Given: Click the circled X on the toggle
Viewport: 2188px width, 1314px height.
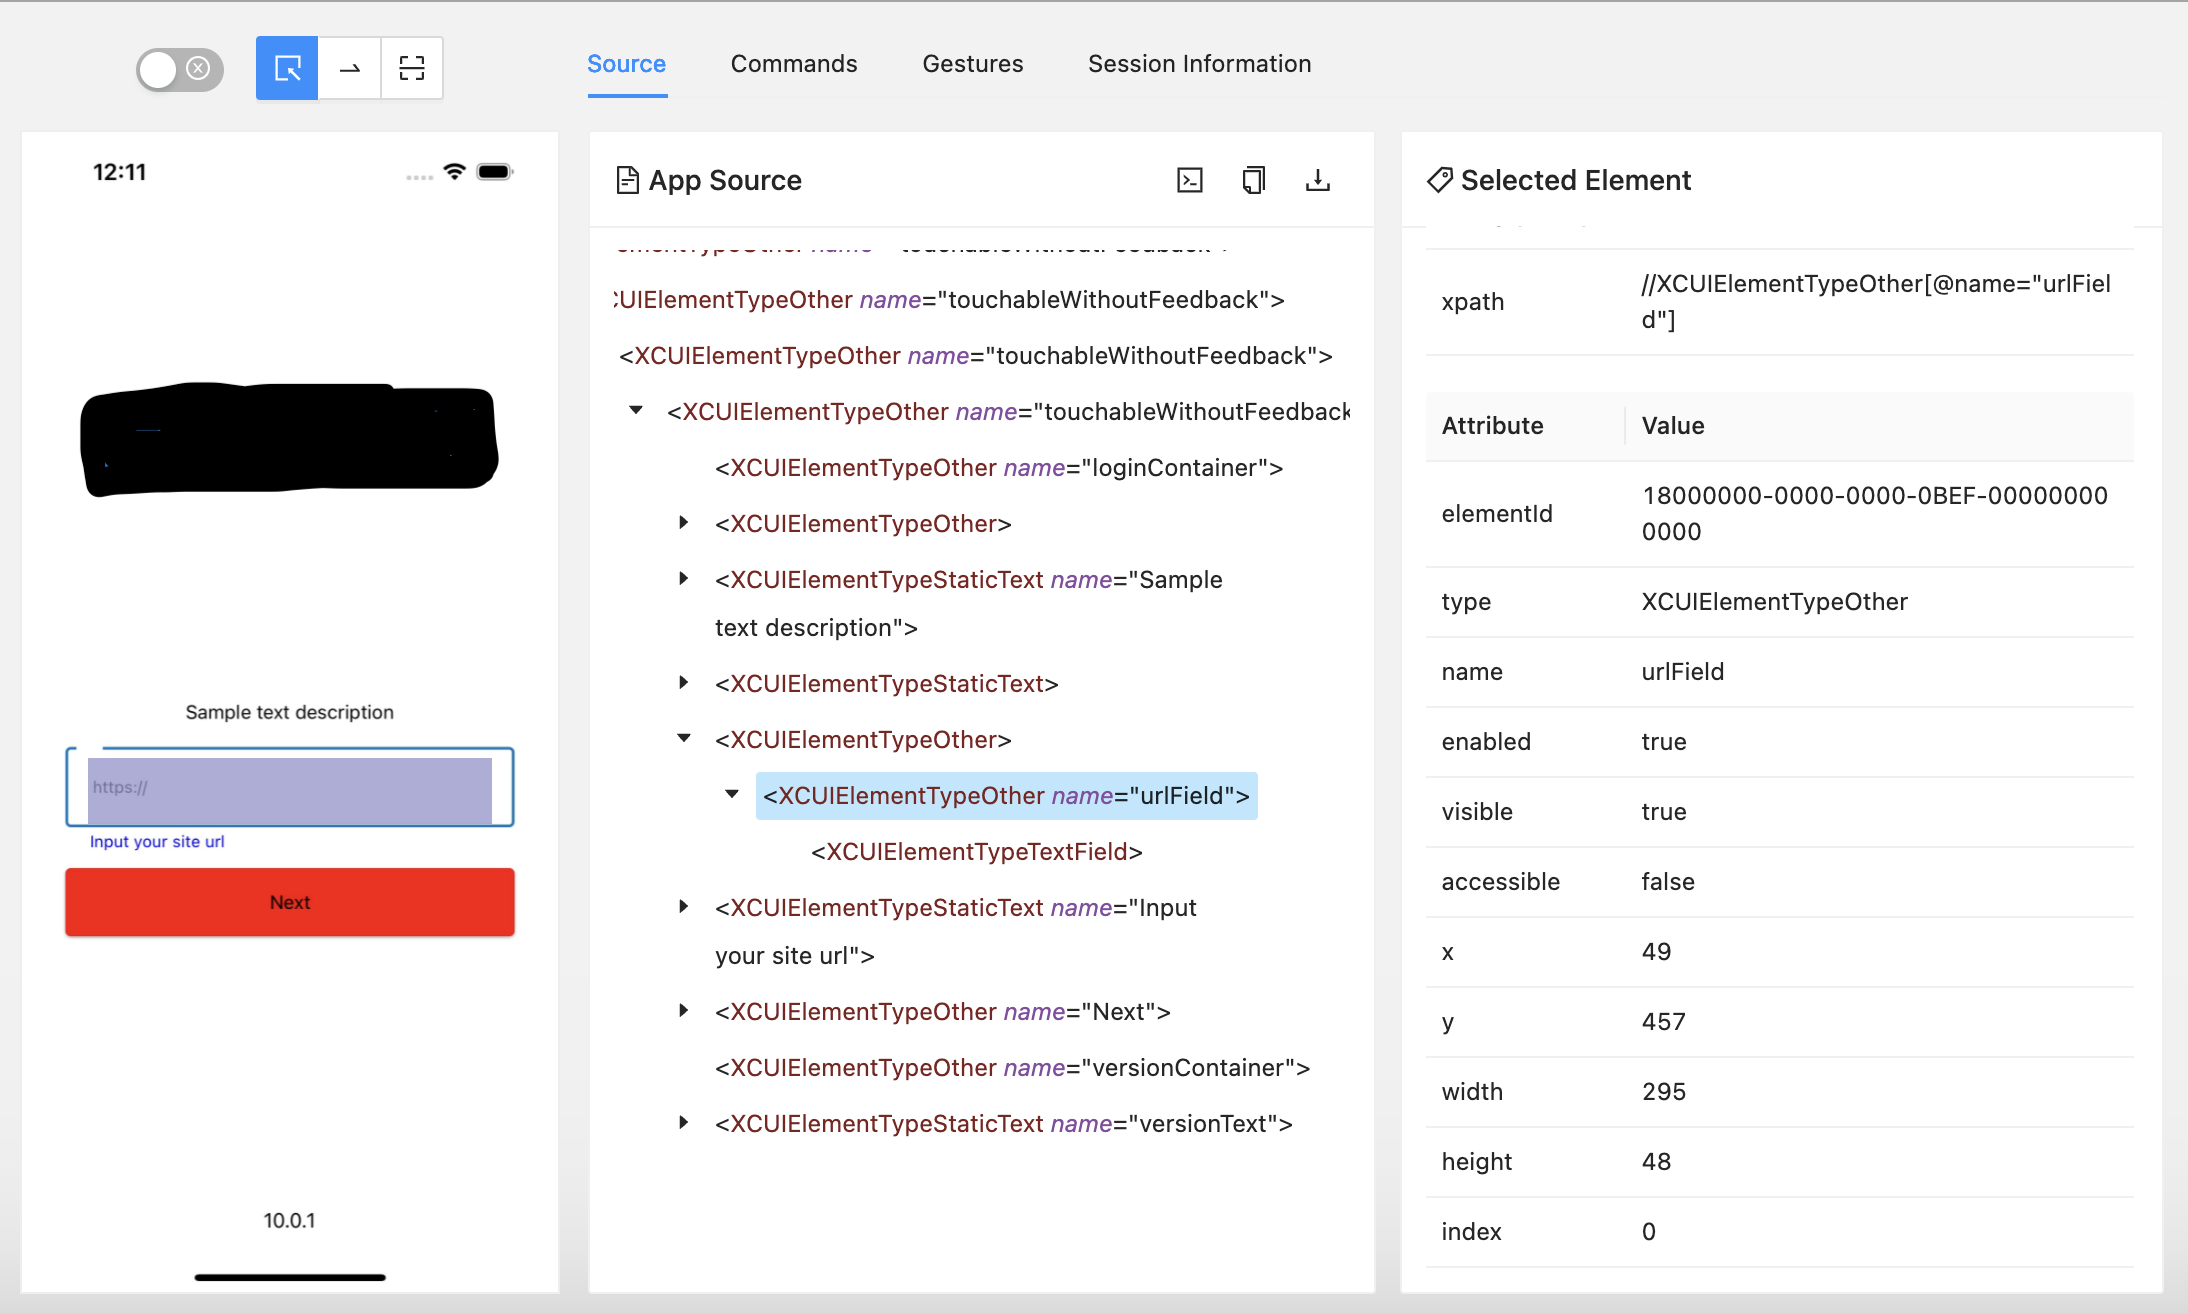Looking at the screenshot, I should (198, 68).
